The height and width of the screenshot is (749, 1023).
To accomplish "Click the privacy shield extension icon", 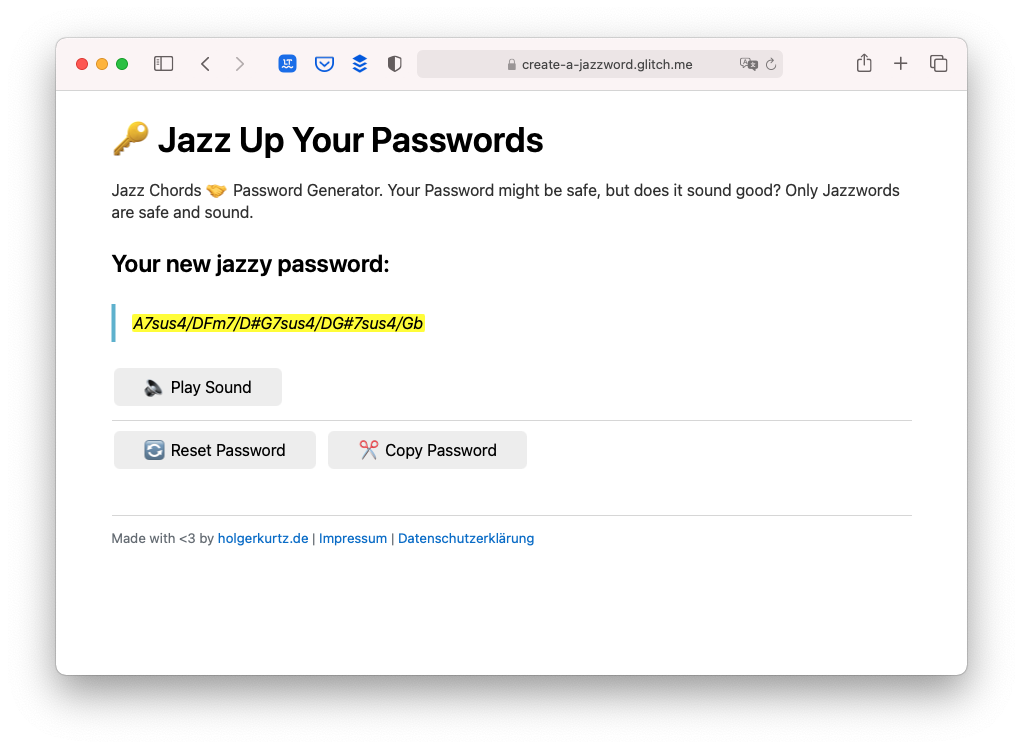I will click(394, 63).
